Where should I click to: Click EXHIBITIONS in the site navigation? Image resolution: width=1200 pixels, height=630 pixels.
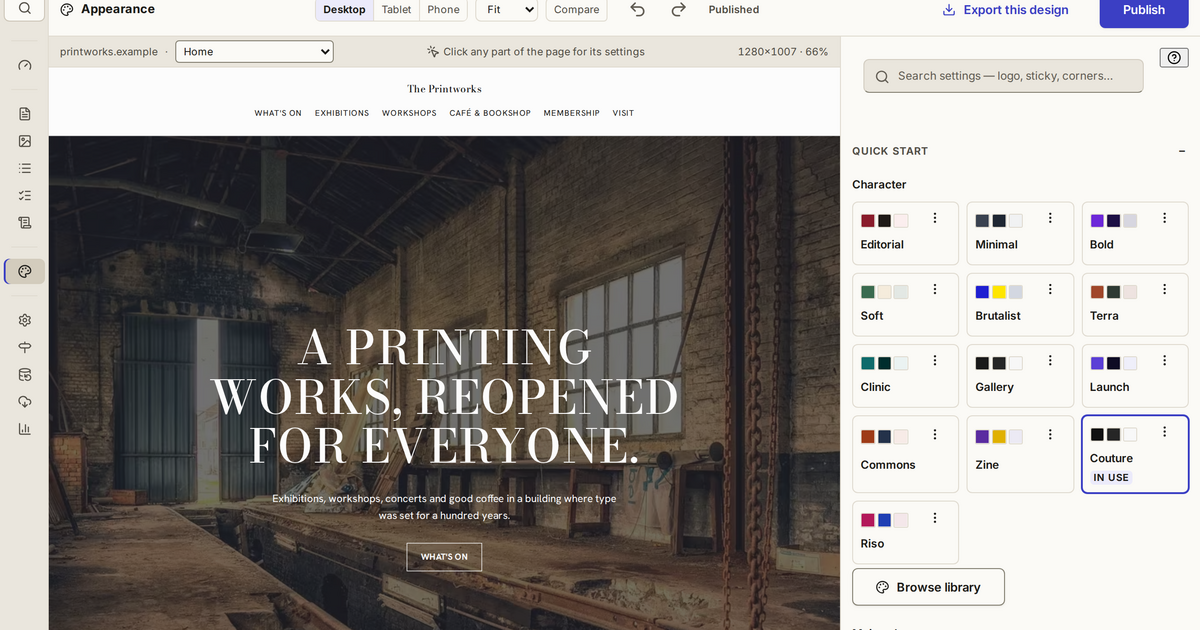[x=342, y=113]
